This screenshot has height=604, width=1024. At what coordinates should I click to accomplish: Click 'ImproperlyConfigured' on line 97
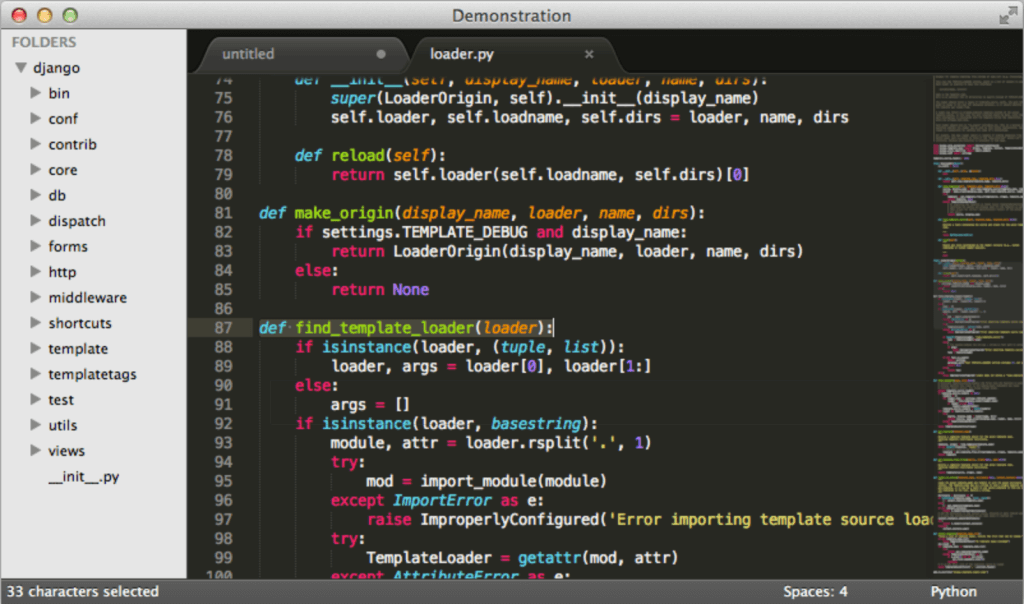[x=509, y=520]
